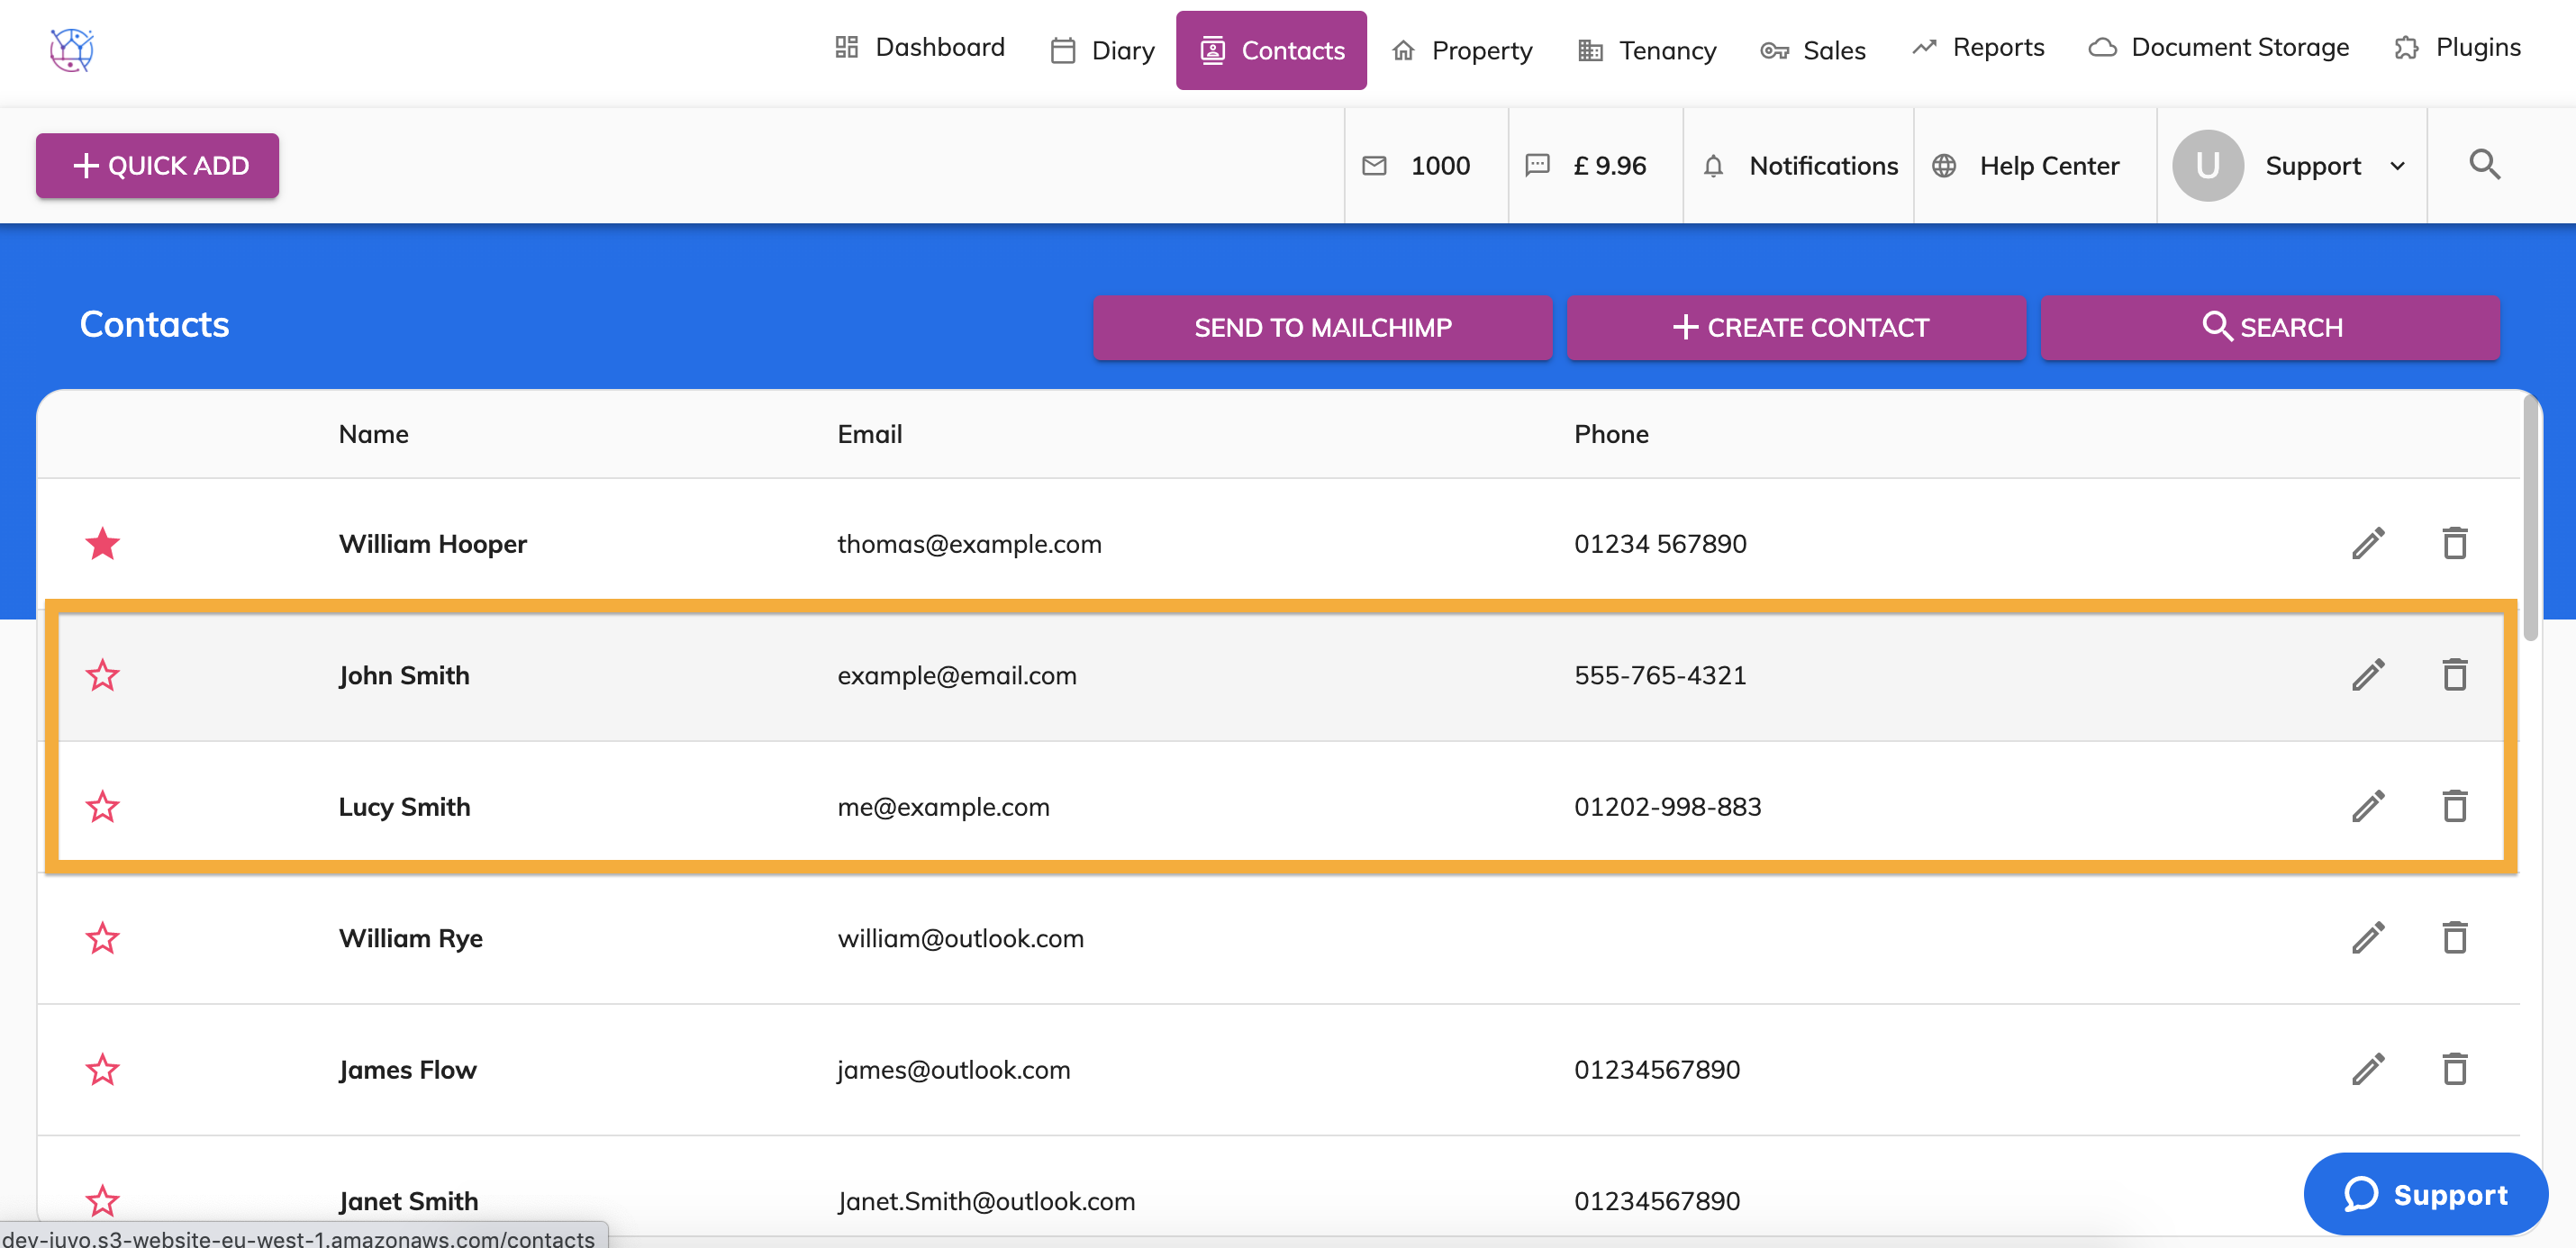Unfavorite William Hooper's filled star

(102, 544)
